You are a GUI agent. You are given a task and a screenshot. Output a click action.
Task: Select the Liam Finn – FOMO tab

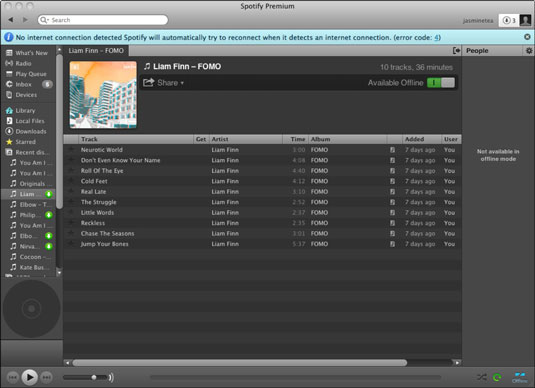tap(96, 51)
